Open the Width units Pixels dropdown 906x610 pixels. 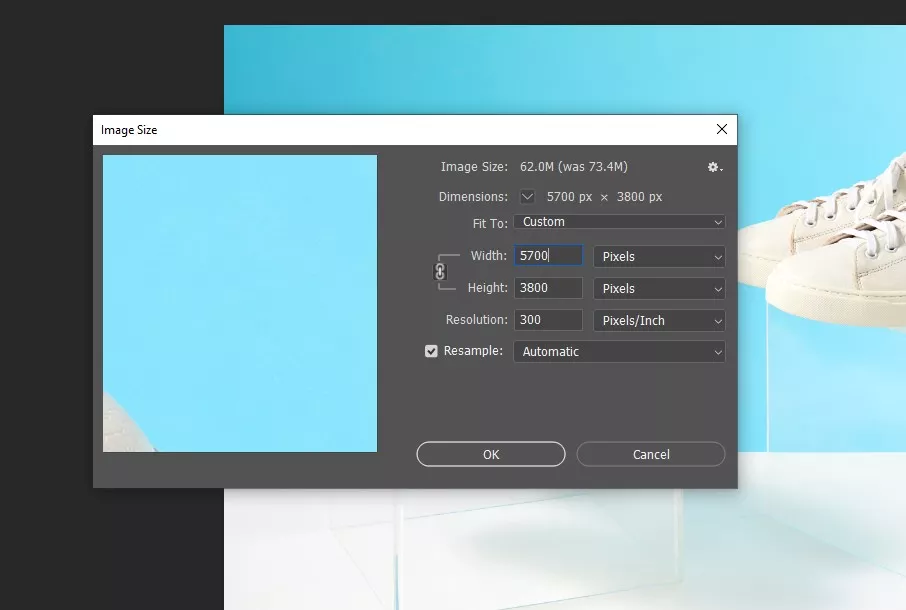pos(659,257)
